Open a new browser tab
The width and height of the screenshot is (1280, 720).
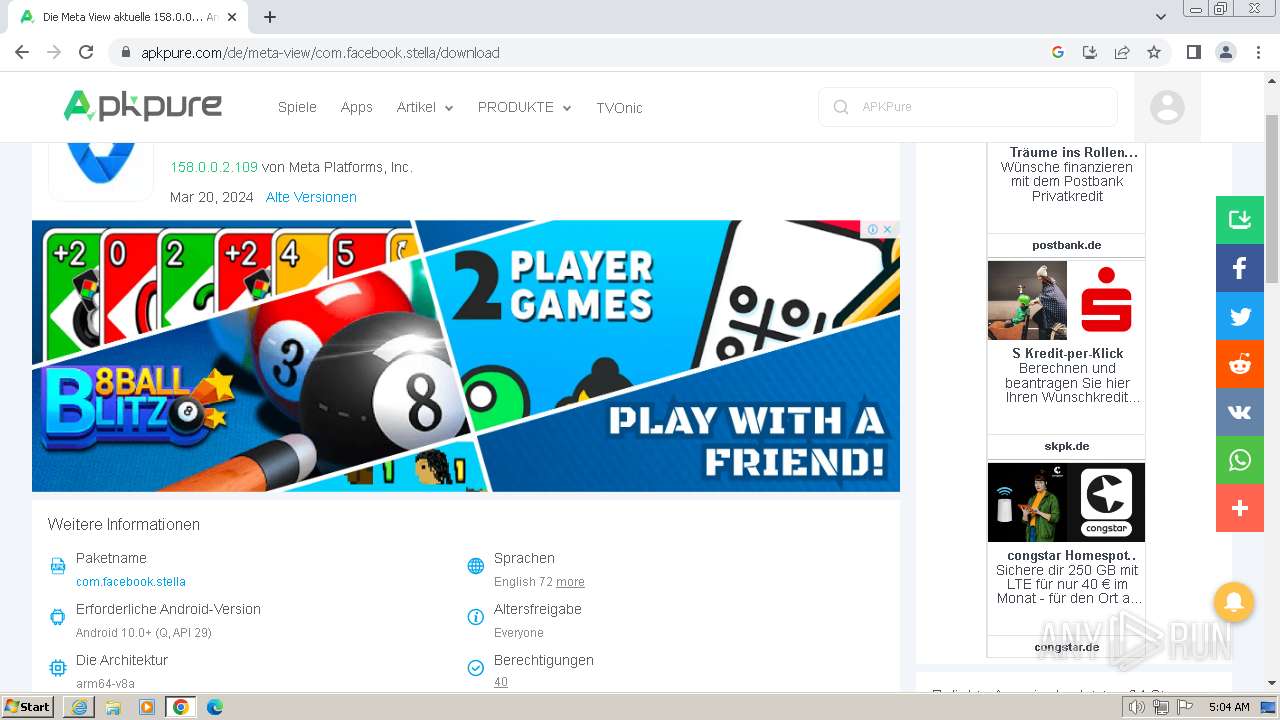270,17
